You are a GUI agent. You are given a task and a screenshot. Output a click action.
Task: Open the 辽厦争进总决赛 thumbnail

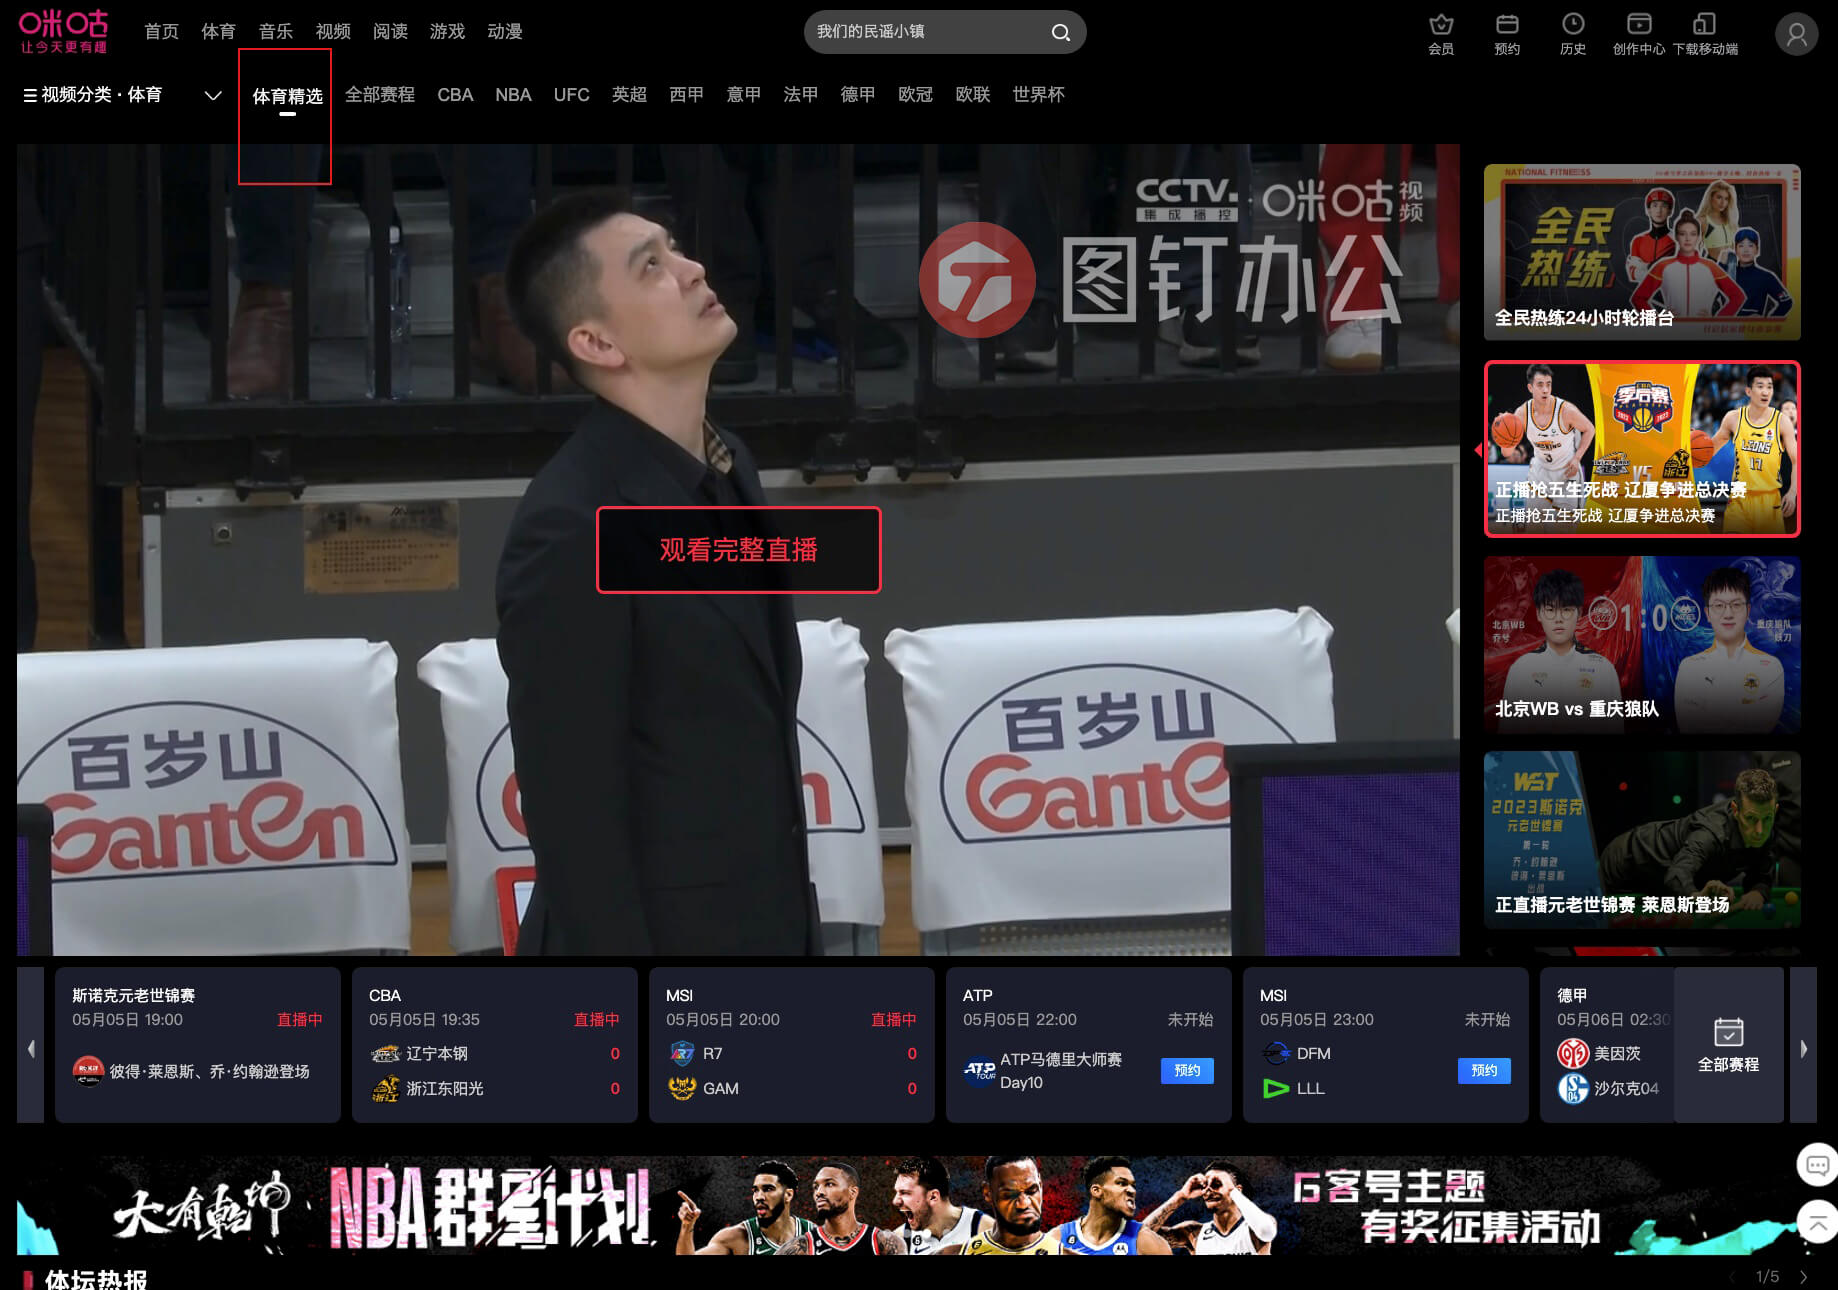pos(1642,449)
